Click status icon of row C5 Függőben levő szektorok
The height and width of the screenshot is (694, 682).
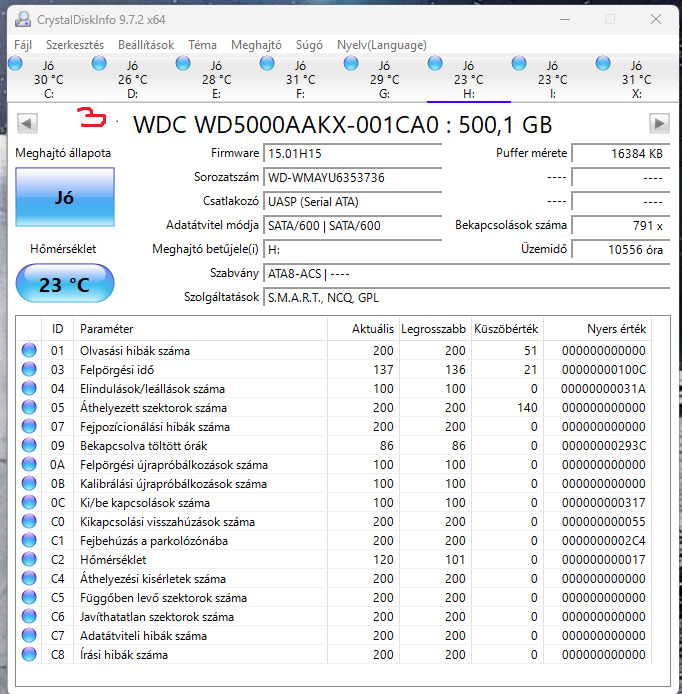(29, 598)
